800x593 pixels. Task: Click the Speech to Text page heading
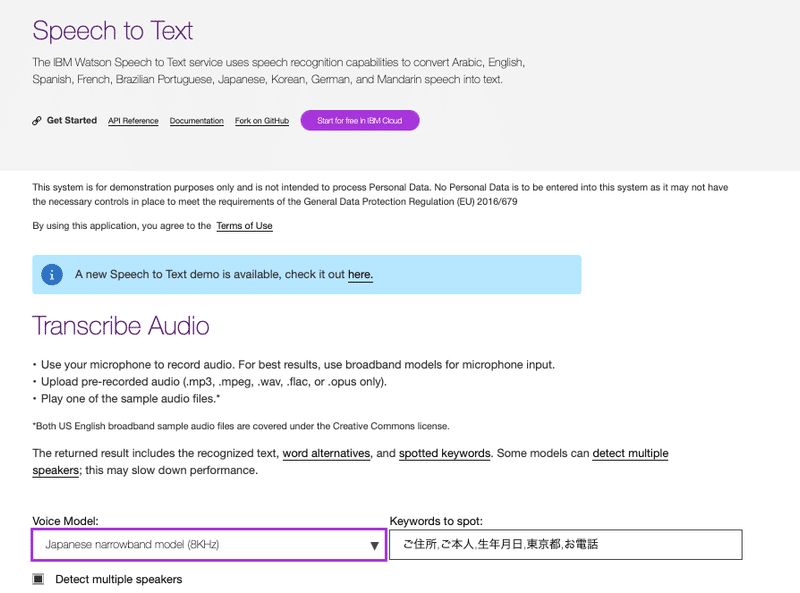coord(113,30)
